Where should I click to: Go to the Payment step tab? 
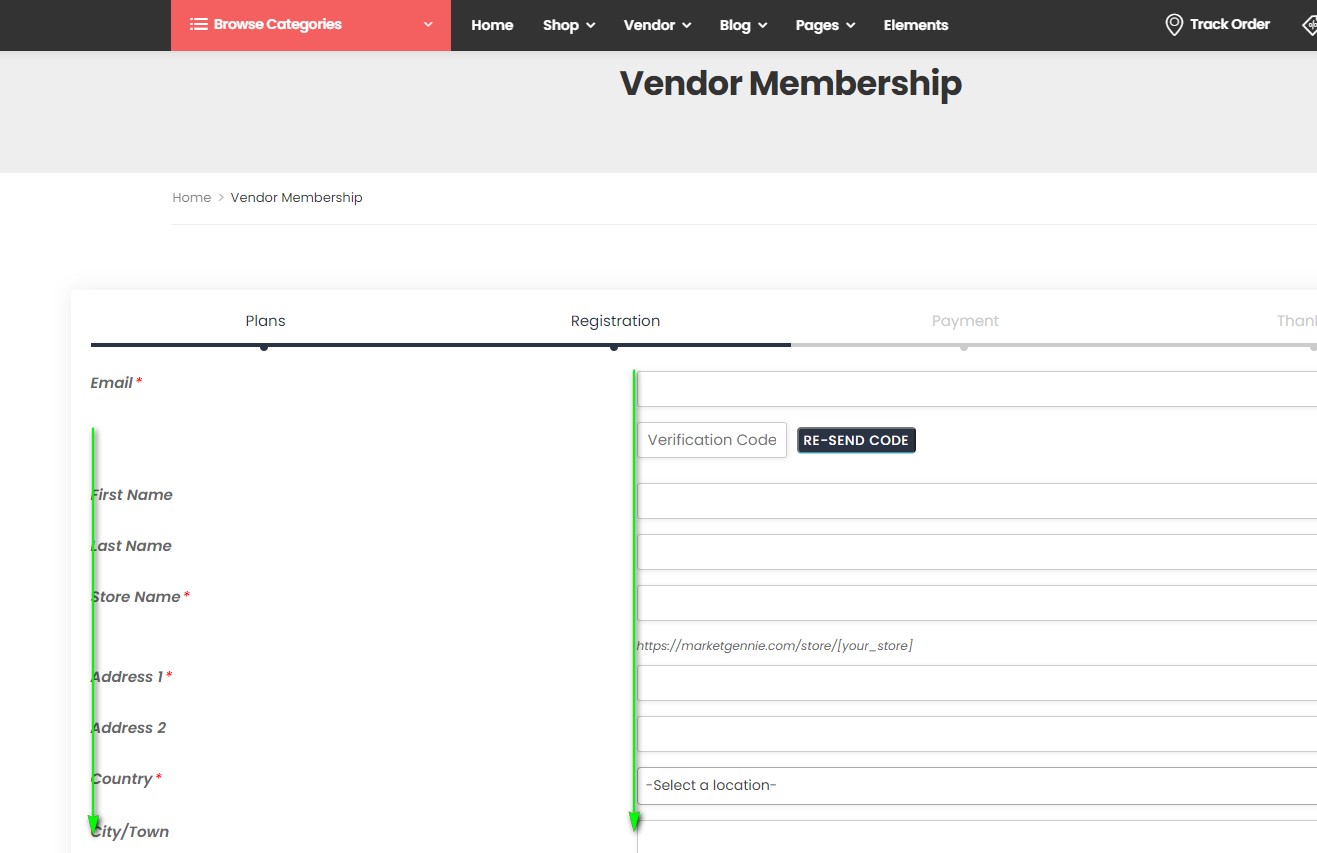pos(965,321)
